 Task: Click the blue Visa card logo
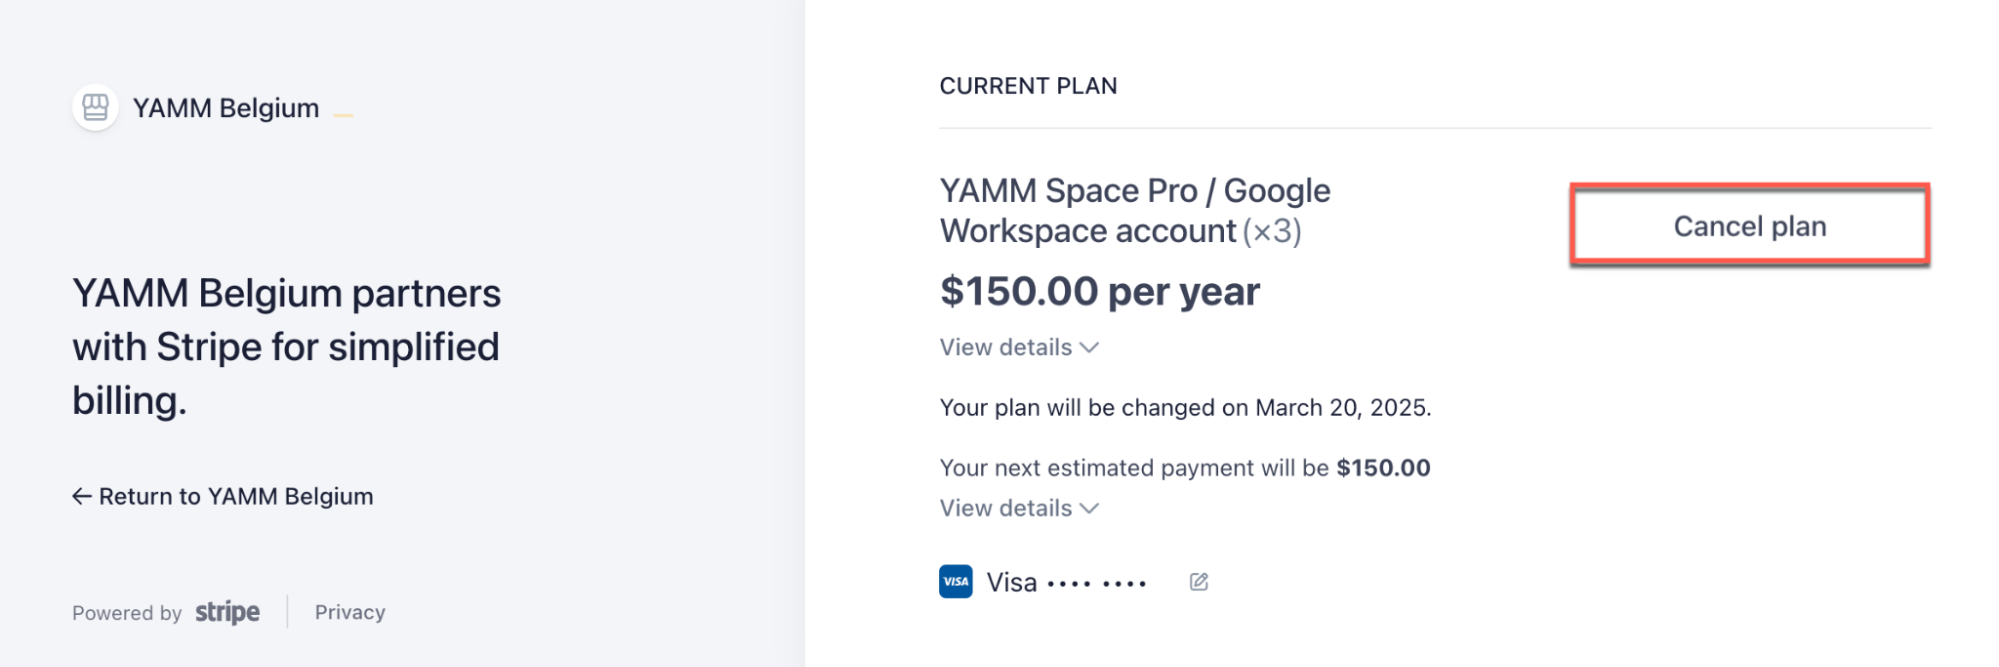point(956,581)
